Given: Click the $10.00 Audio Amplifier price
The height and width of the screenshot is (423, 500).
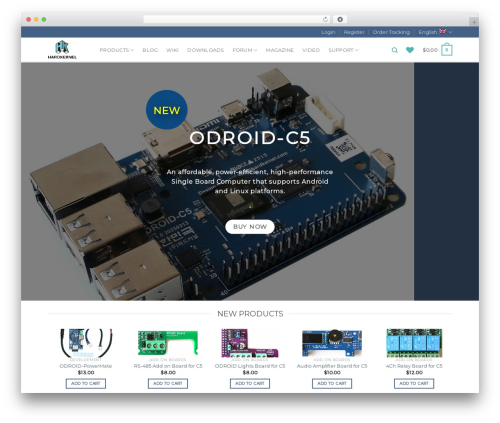Looking at the screenshot, I should [x=332, y=373].
